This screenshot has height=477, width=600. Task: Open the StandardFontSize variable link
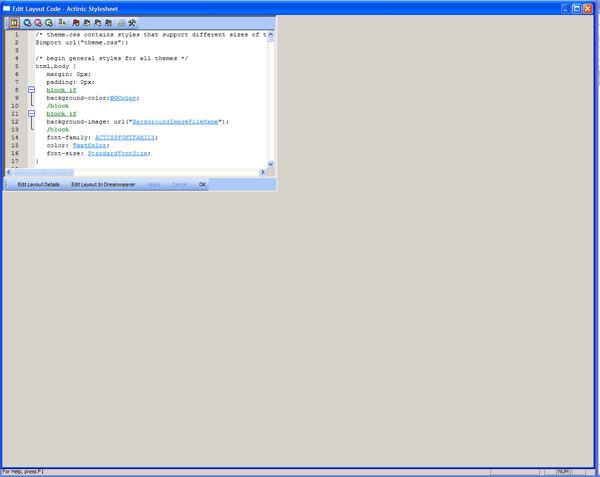[x=118, y=154]
